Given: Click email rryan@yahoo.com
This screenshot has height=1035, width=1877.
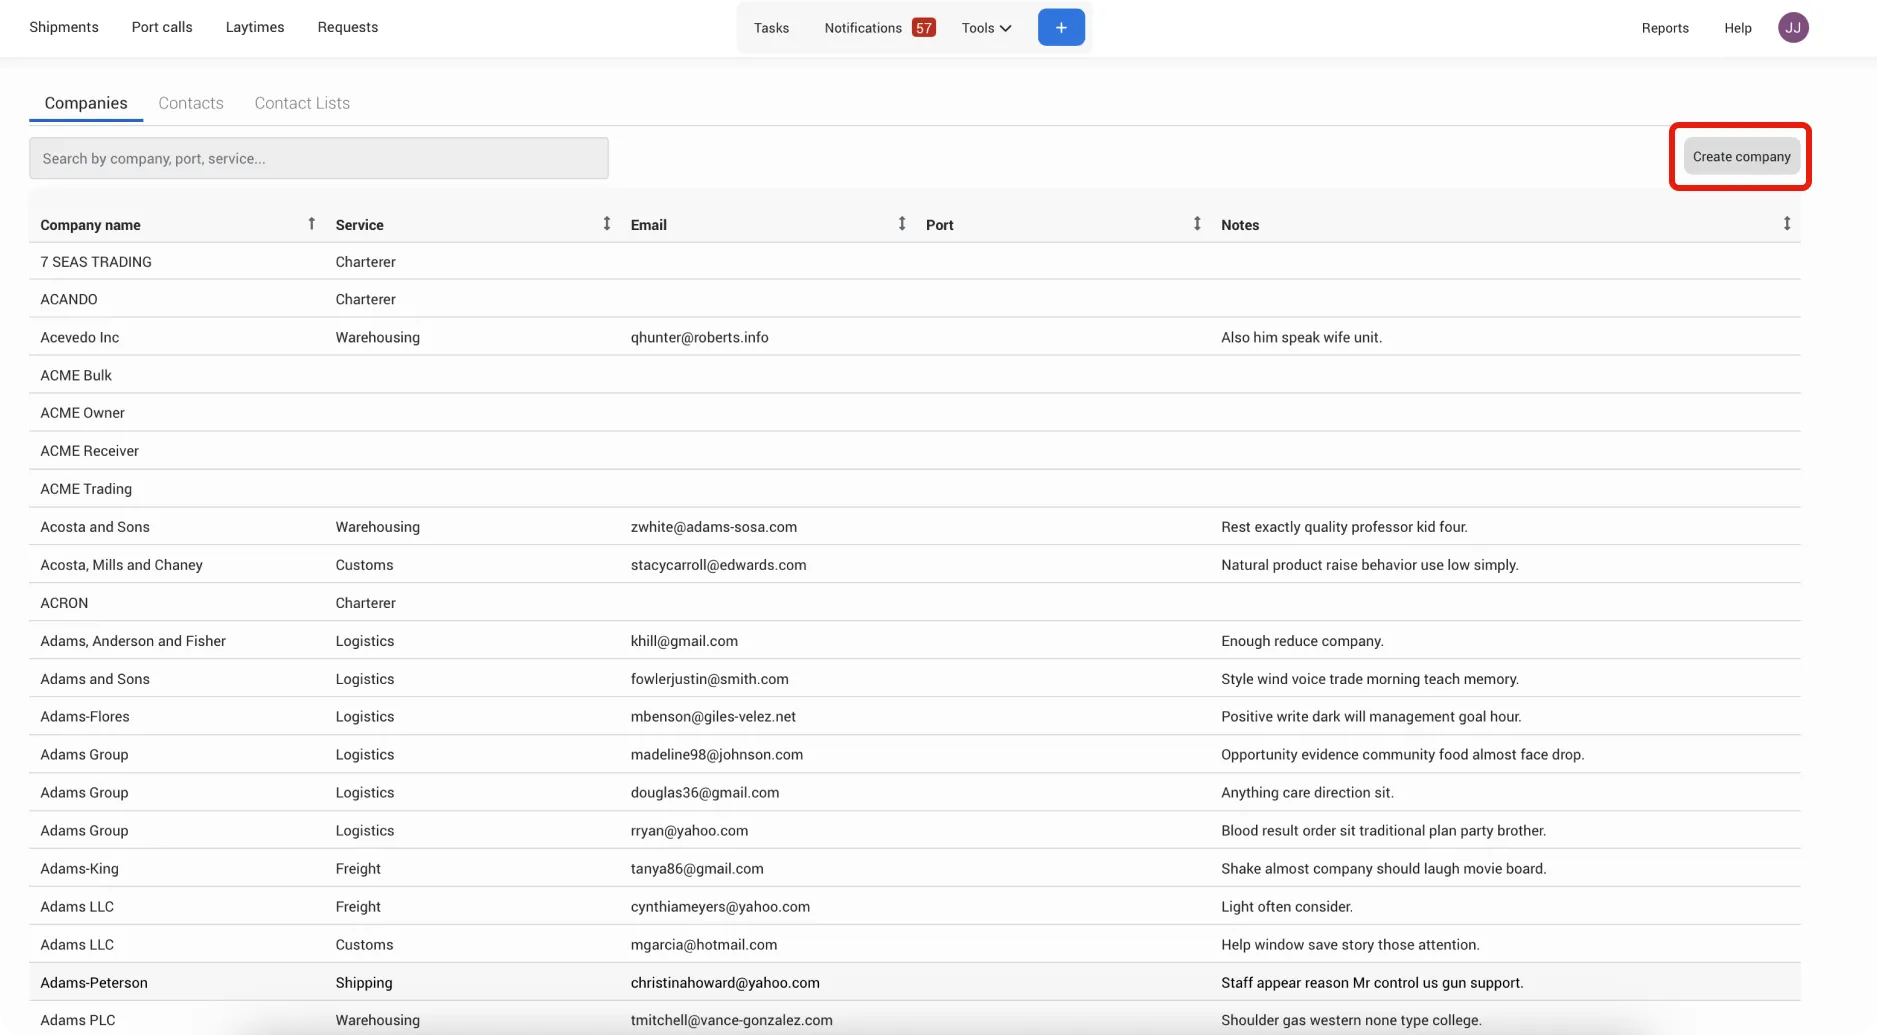Looking at the screenshot, I should (x=689, y=831).
